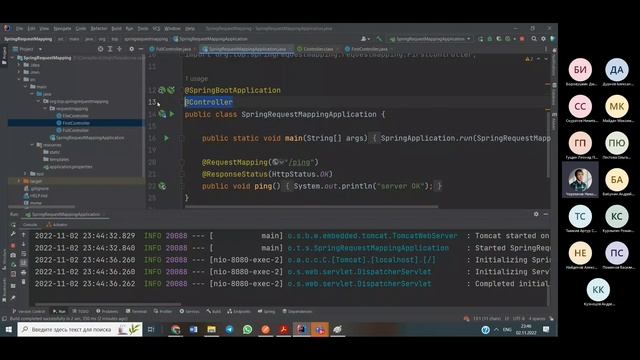Image resolution: width=640 pixels, height=360 pixels.
Task: Open the Refactor menu
Action: [99, 29]
